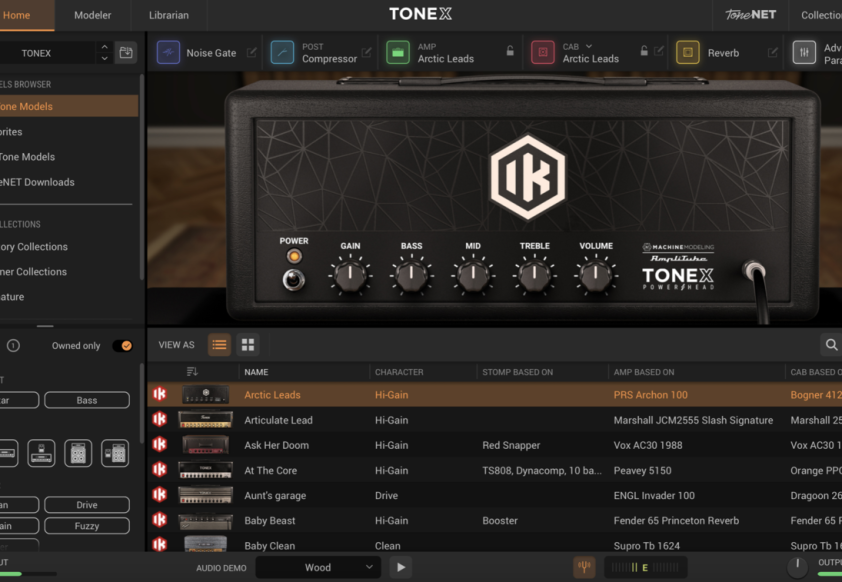Open the ToneNET tab
The image size is (842, 582).
pyautogui.click(x=750, y=15)
